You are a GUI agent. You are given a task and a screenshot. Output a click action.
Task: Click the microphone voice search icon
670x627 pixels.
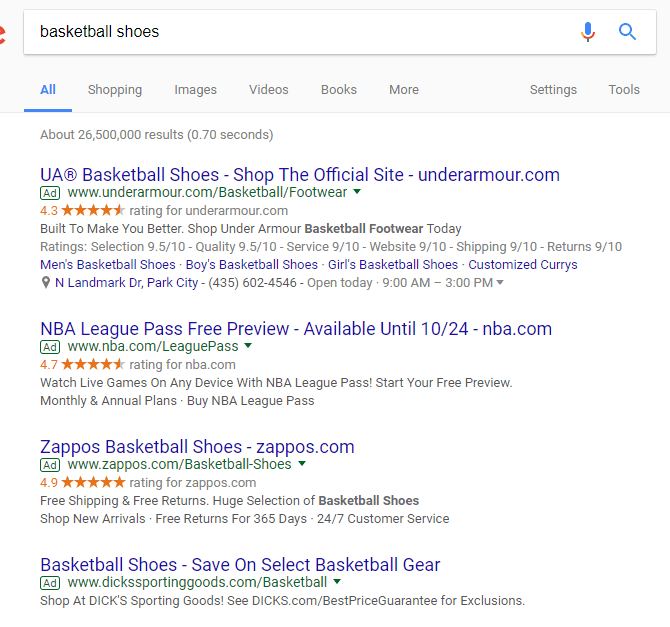click(588, 32)
